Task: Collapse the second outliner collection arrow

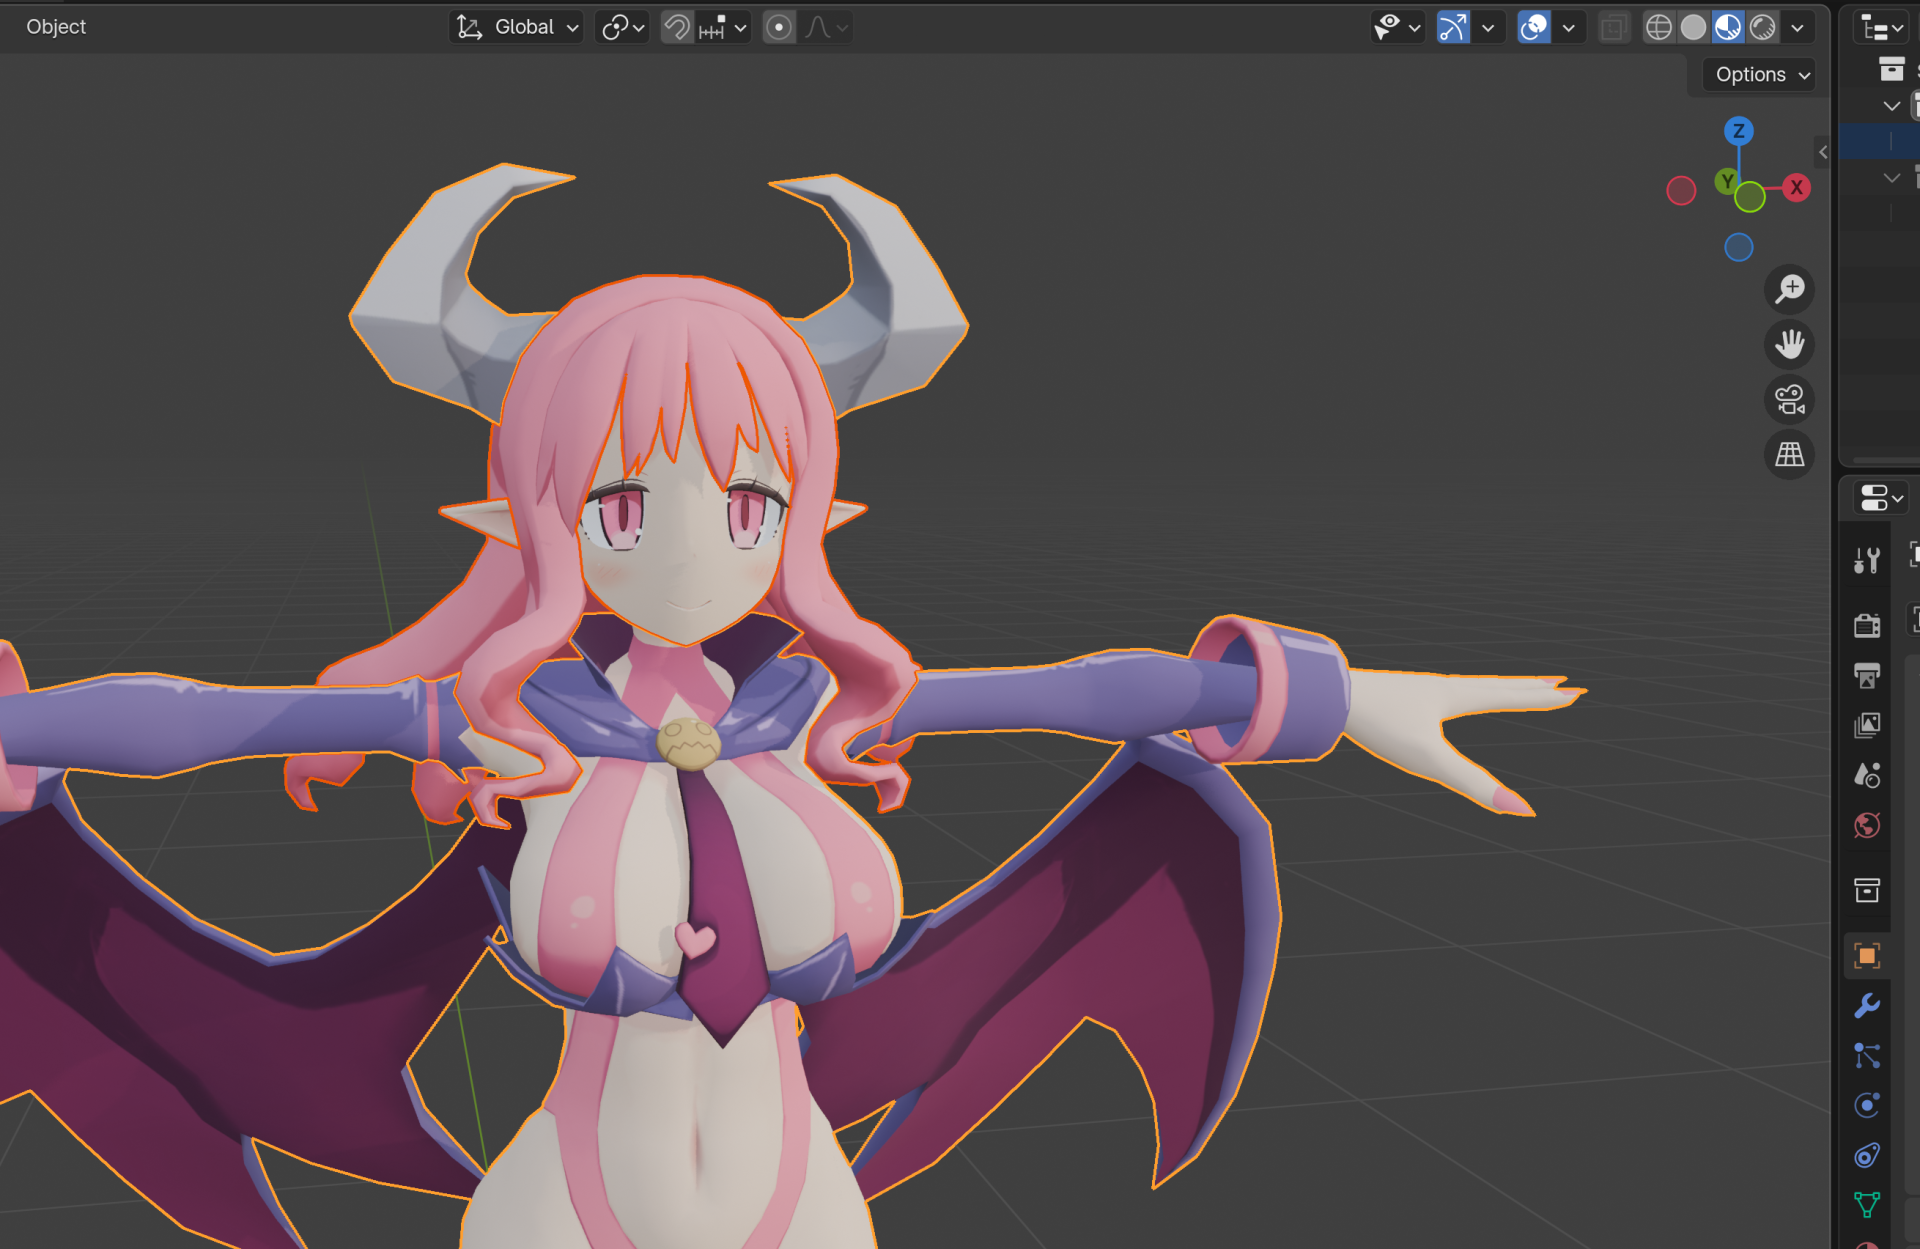Action: tap(1892, 178)
